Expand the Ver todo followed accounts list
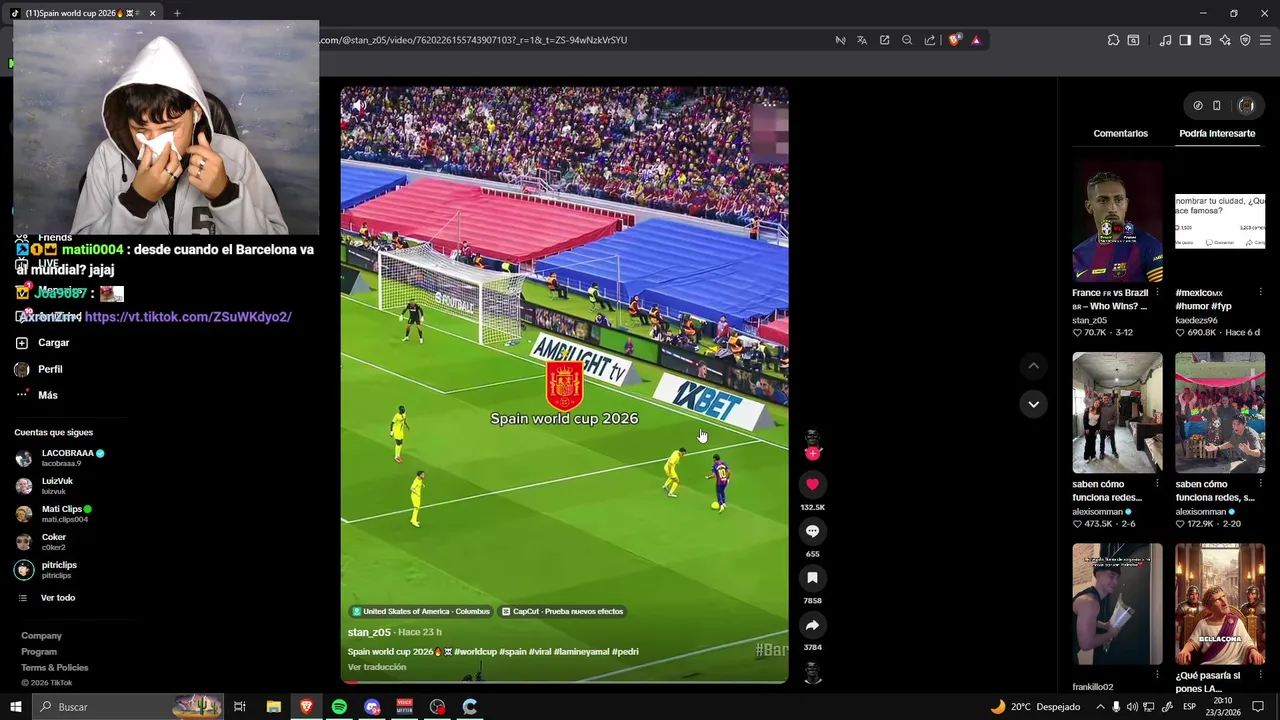Image resolution: width=1280 pixels, height=720 pixels. coord(46,598)
